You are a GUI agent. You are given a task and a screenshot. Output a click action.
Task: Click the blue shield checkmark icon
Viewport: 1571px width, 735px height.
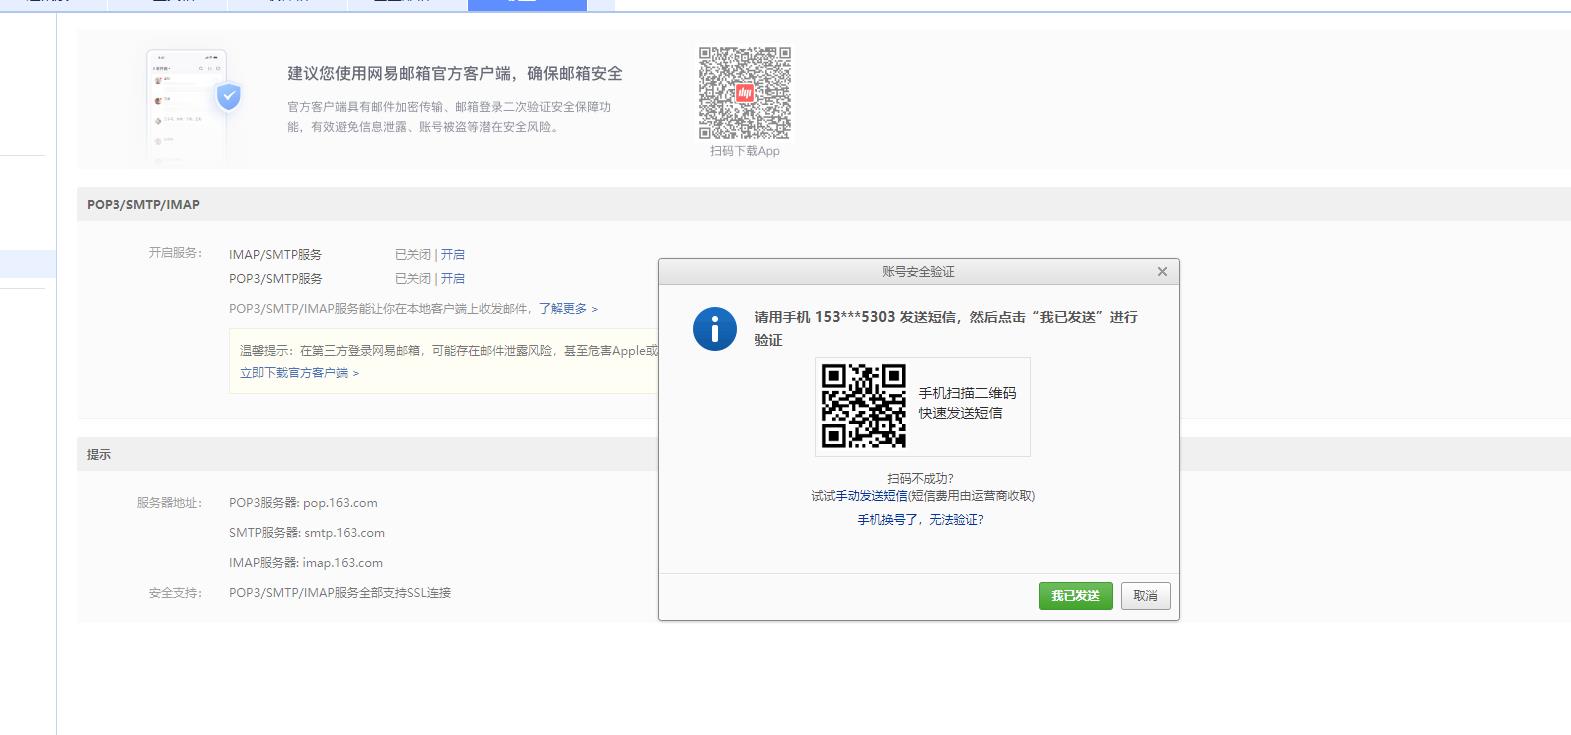tap(229, 97)
